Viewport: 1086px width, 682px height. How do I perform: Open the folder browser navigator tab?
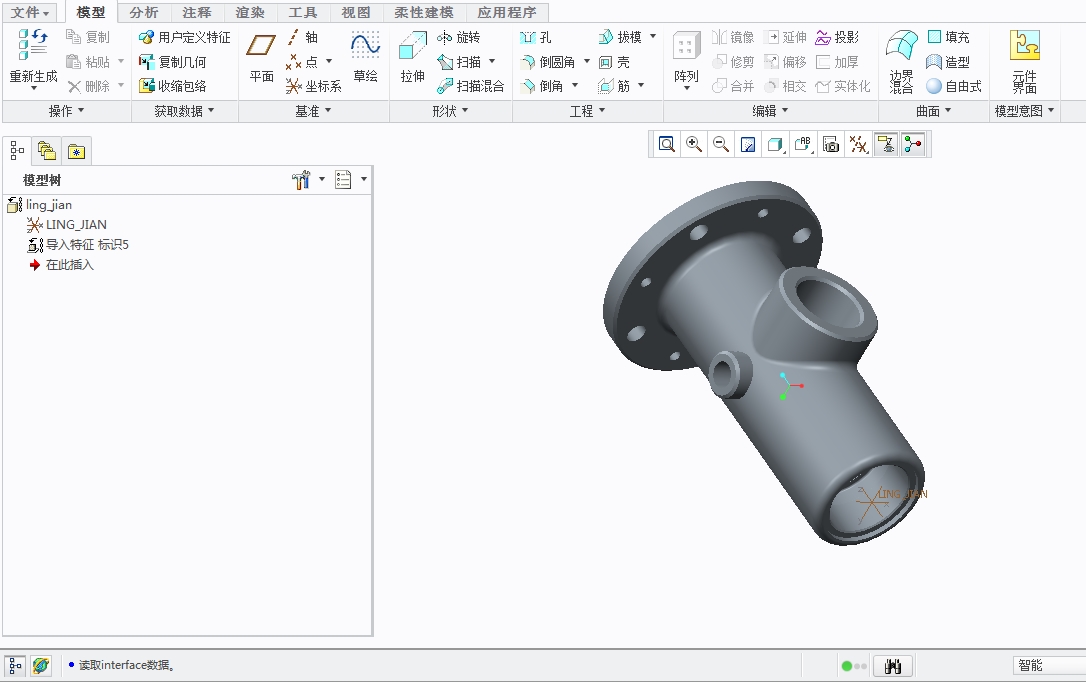pos(46,151)
